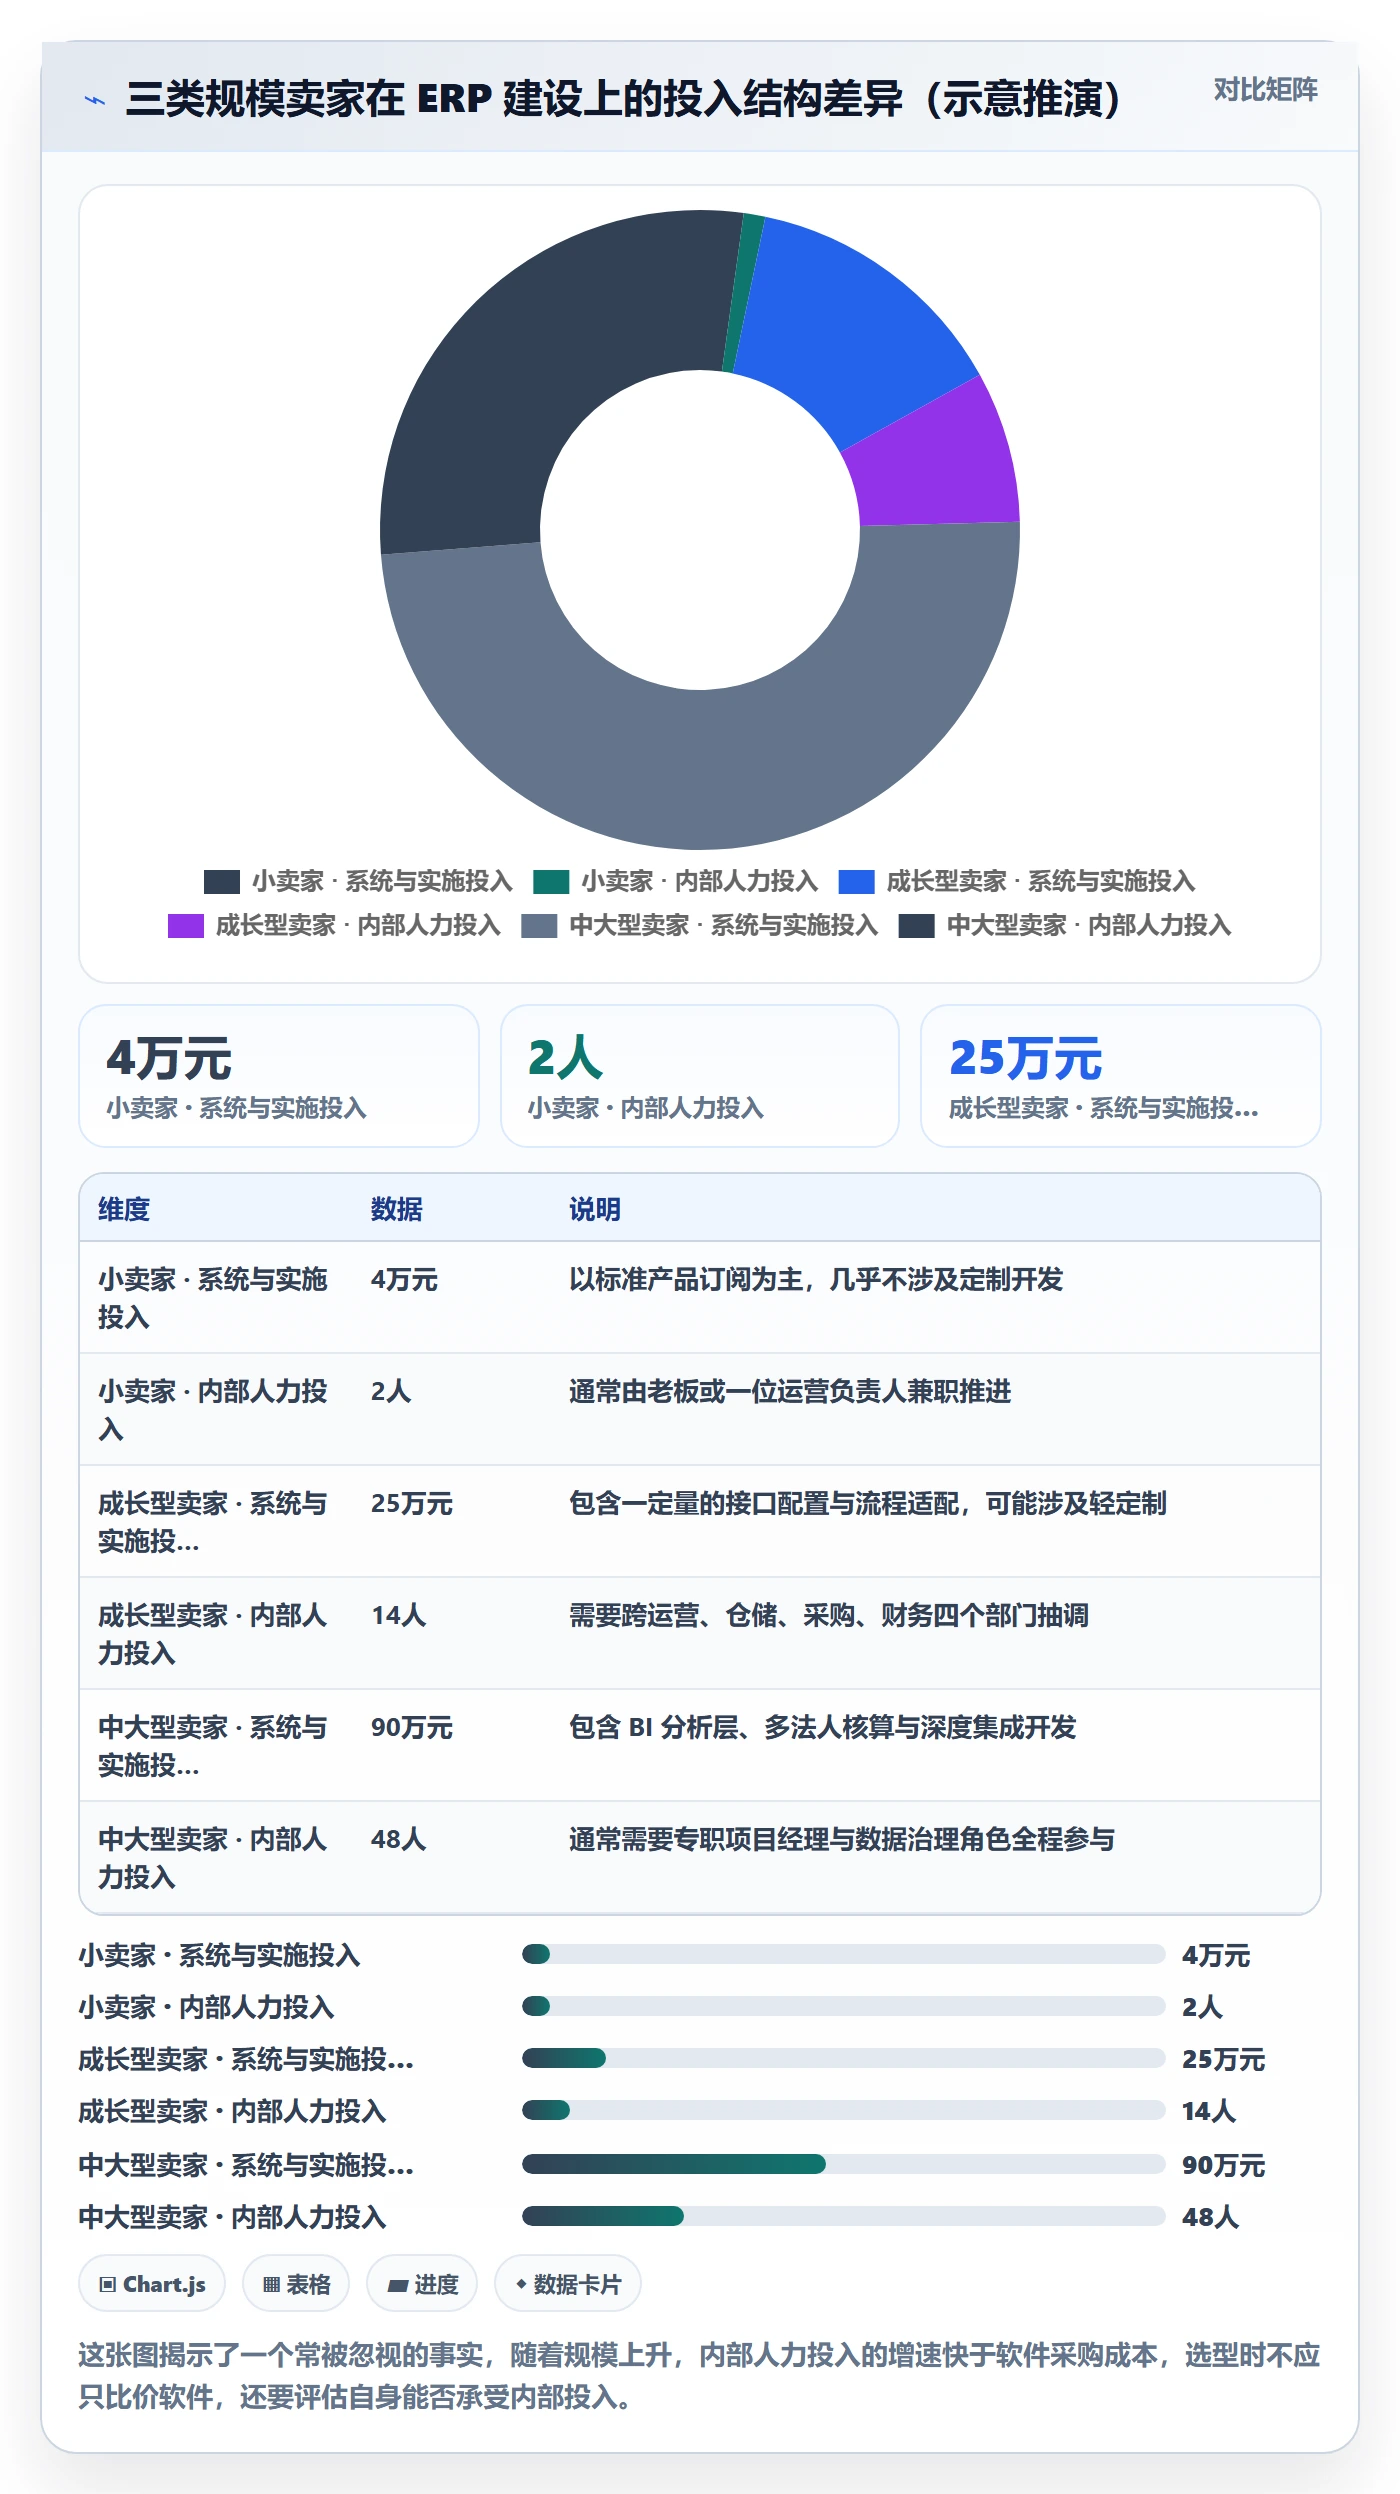Click the description 通常由老板或一位运营负责人兼职推进
1400x2494 pixels.
(x=790, y=1391)
